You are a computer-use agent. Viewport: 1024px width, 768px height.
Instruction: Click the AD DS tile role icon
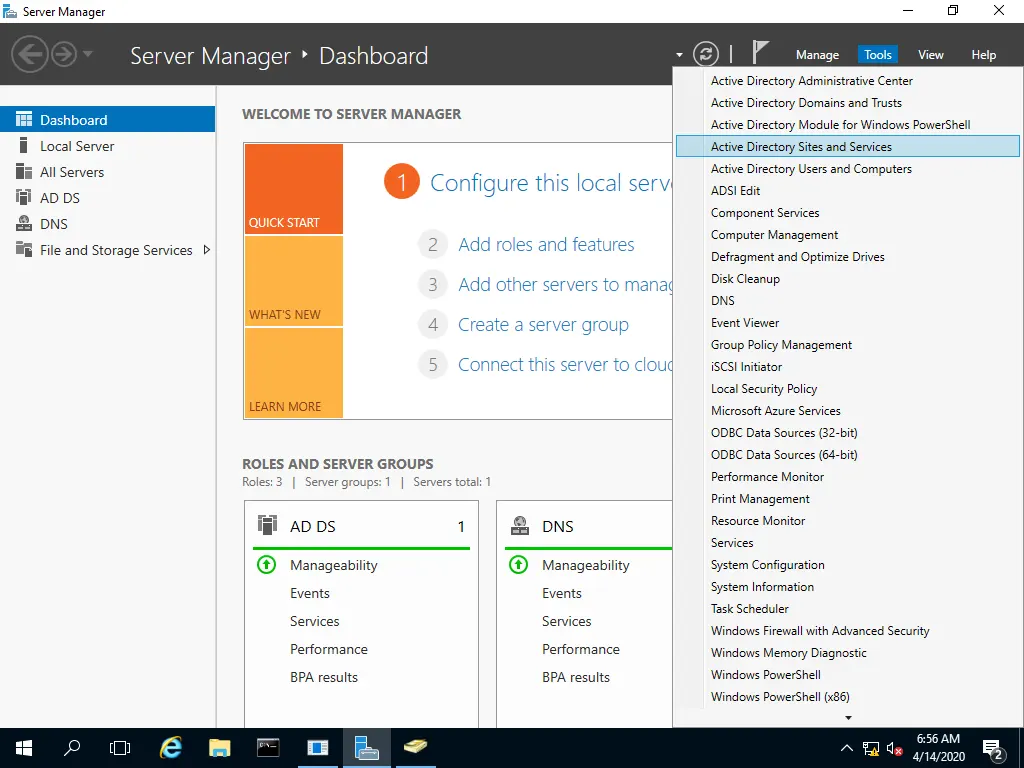(267, 526)
